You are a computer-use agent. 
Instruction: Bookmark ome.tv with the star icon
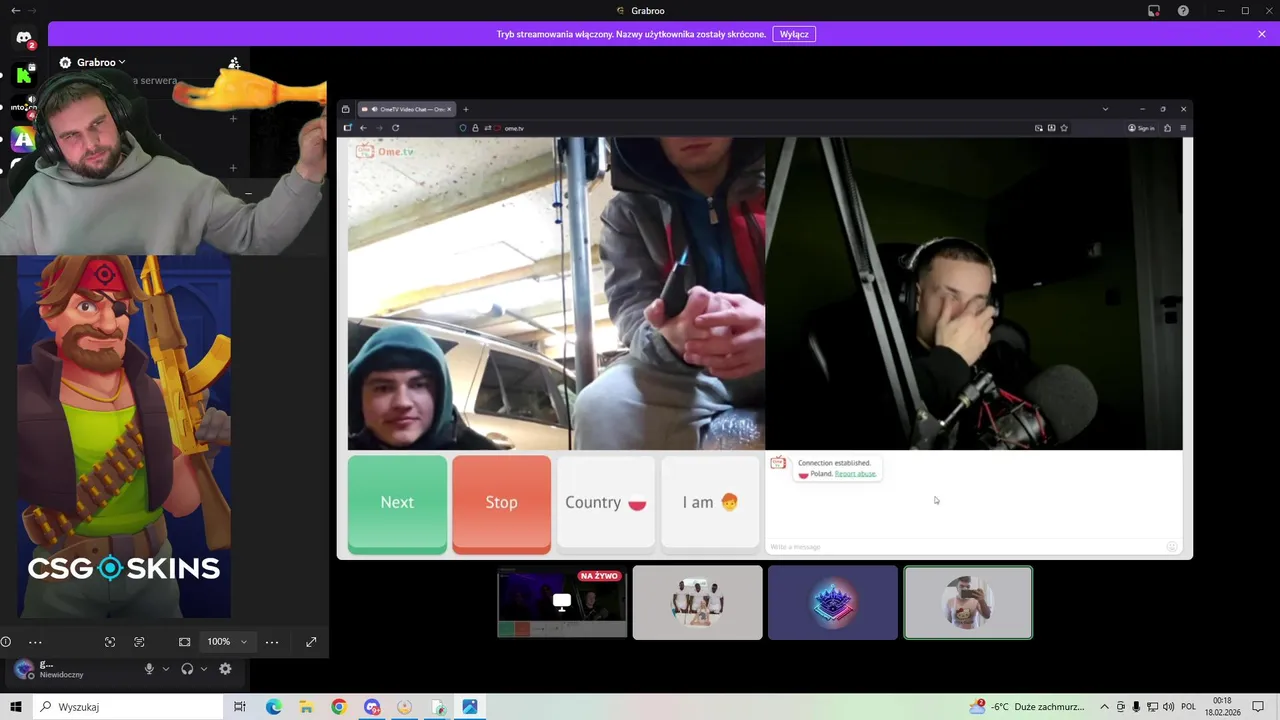tap(1064, 128)
